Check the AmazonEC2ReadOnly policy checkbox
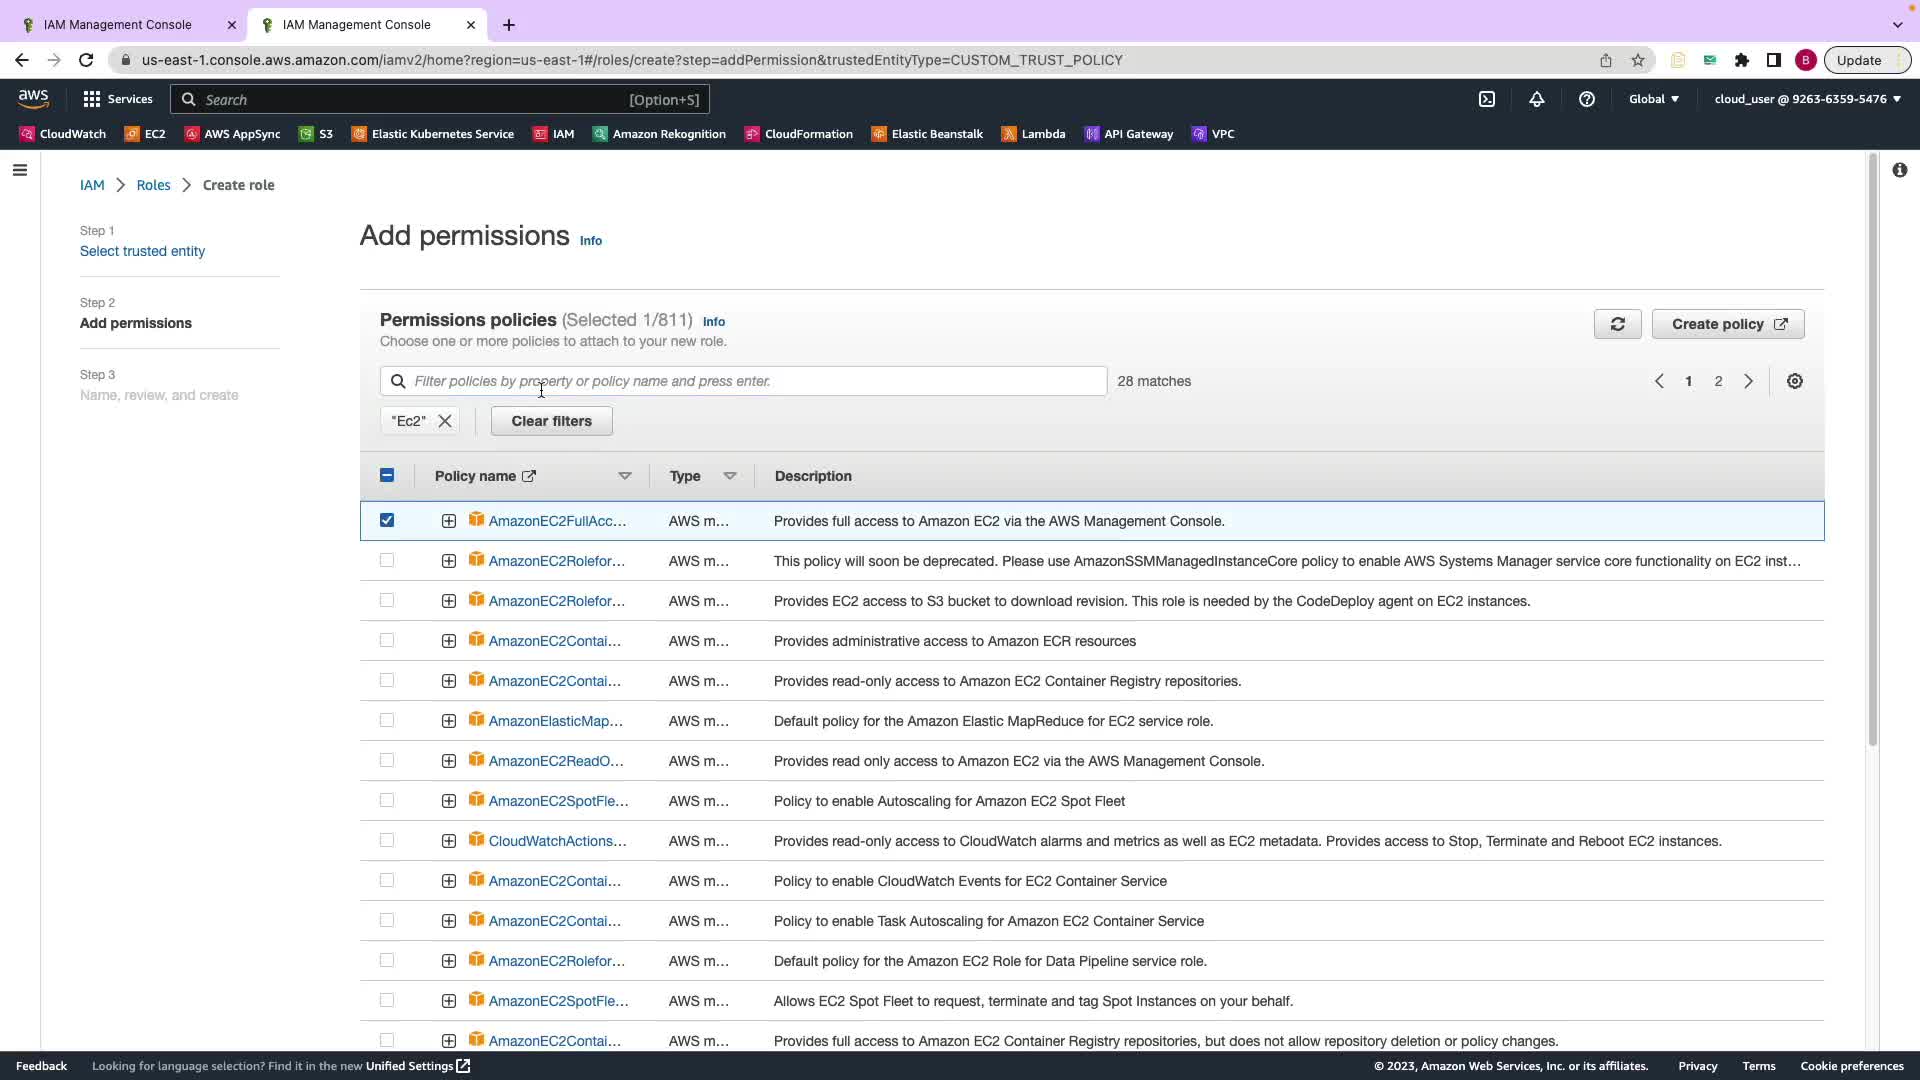This screenshot has height=1080, width=1920. (387, 760)
